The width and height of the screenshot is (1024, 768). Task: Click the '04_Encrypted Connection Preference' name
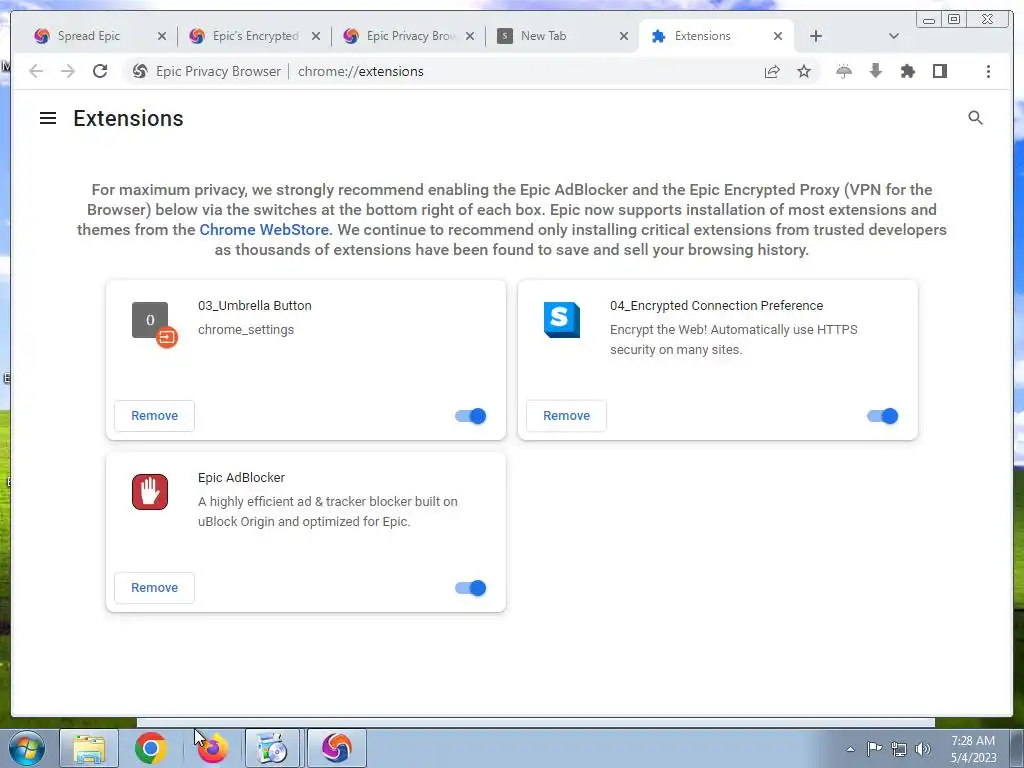(x=716, y=306)
